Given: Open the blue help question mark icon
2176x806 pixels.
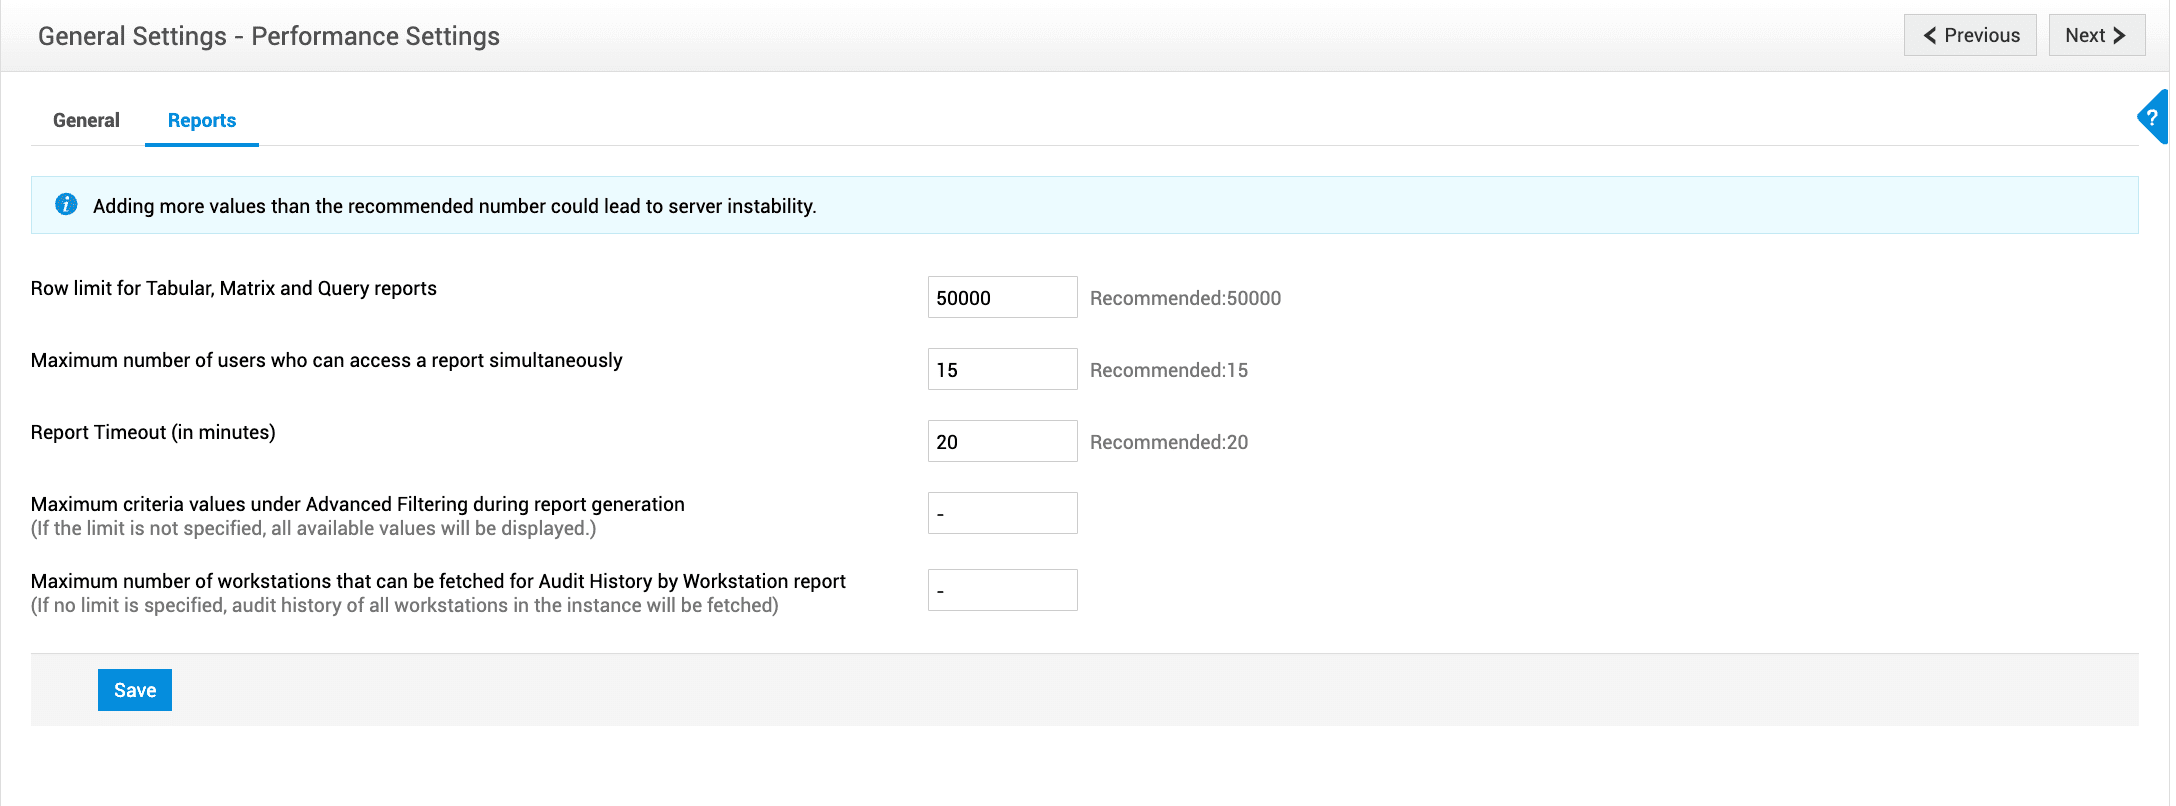Looking at the screenshot, I should [2153, 117].
